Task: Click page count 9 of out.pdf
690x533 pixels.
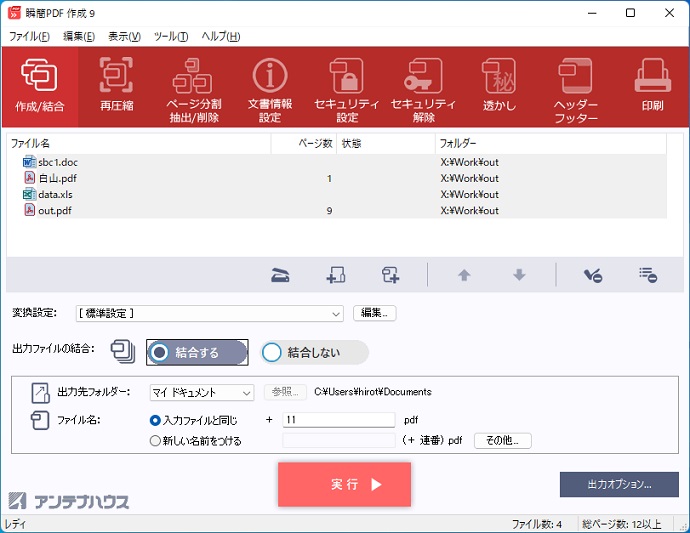Action: [329, 210]
